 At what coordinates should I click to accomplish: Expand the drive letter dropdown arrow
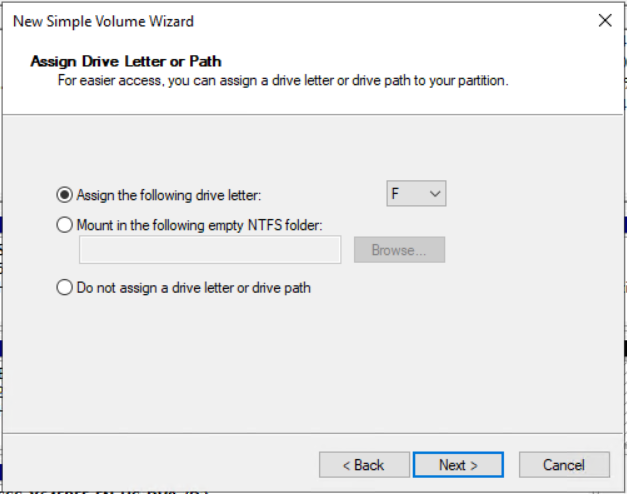pos(434,195)
